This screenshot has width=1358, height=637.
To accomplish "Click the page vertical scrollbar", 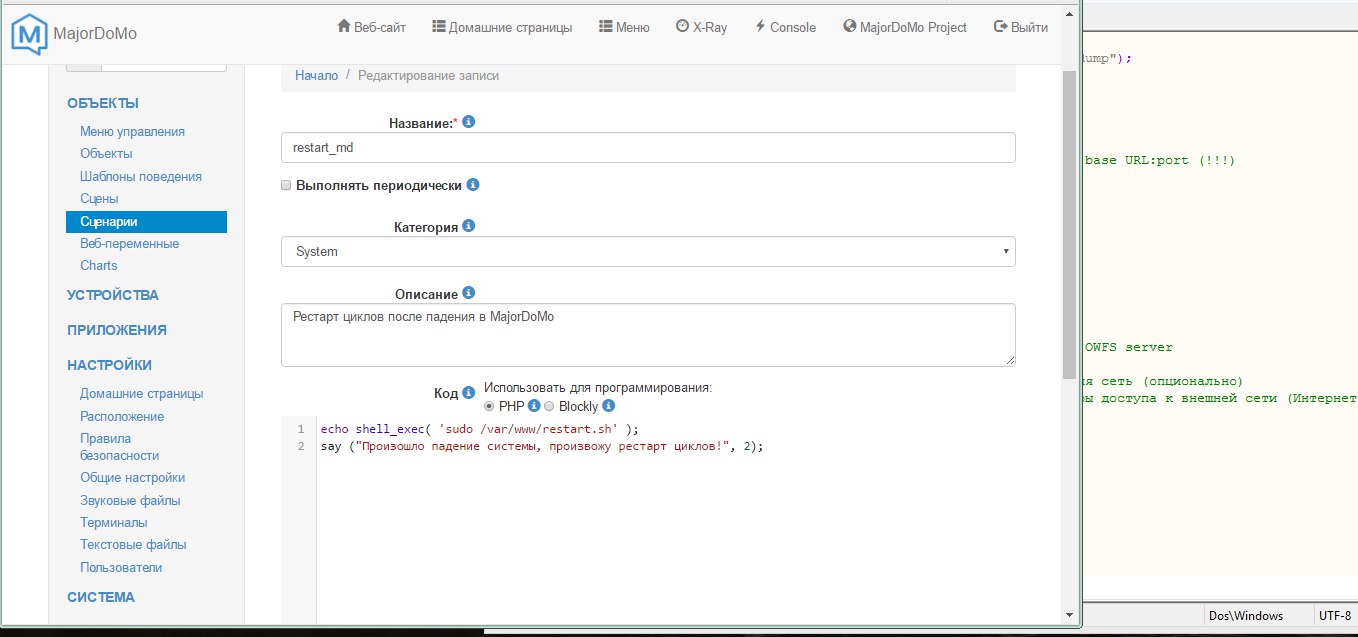I will tap(1069, 200).
